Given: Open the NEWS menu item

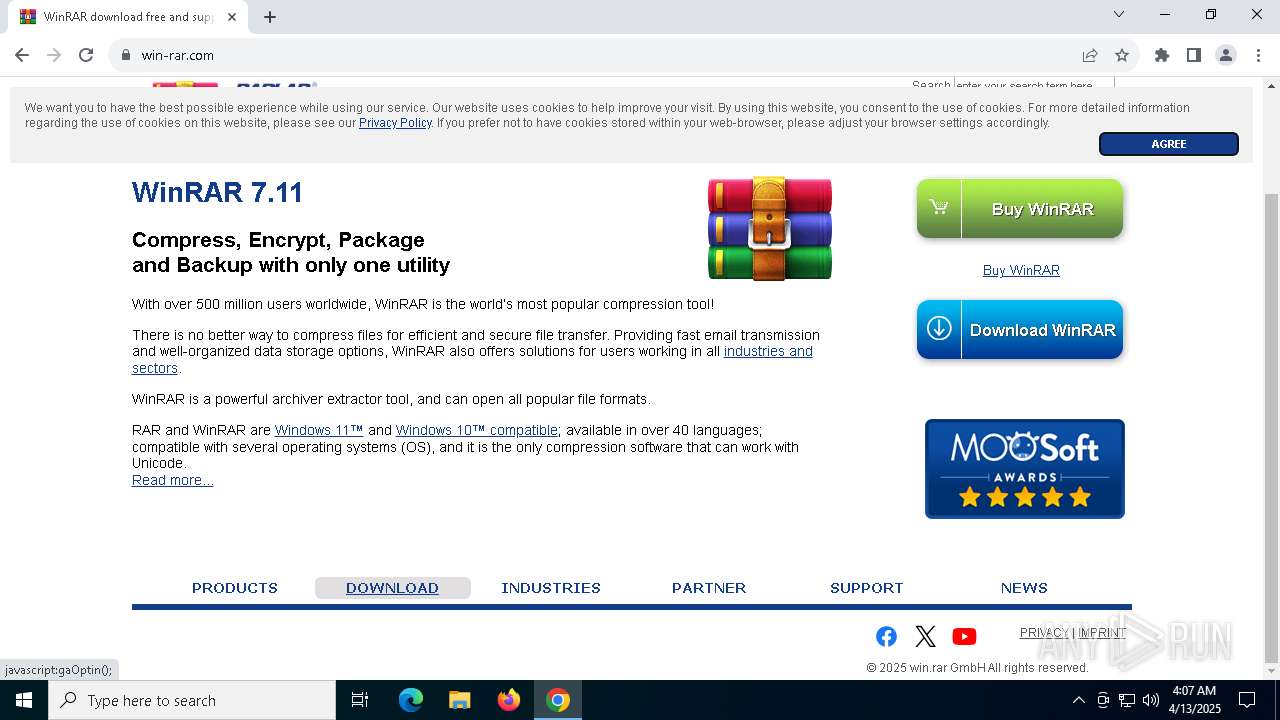Looking at the screenshot, I should click(1024, 588).
